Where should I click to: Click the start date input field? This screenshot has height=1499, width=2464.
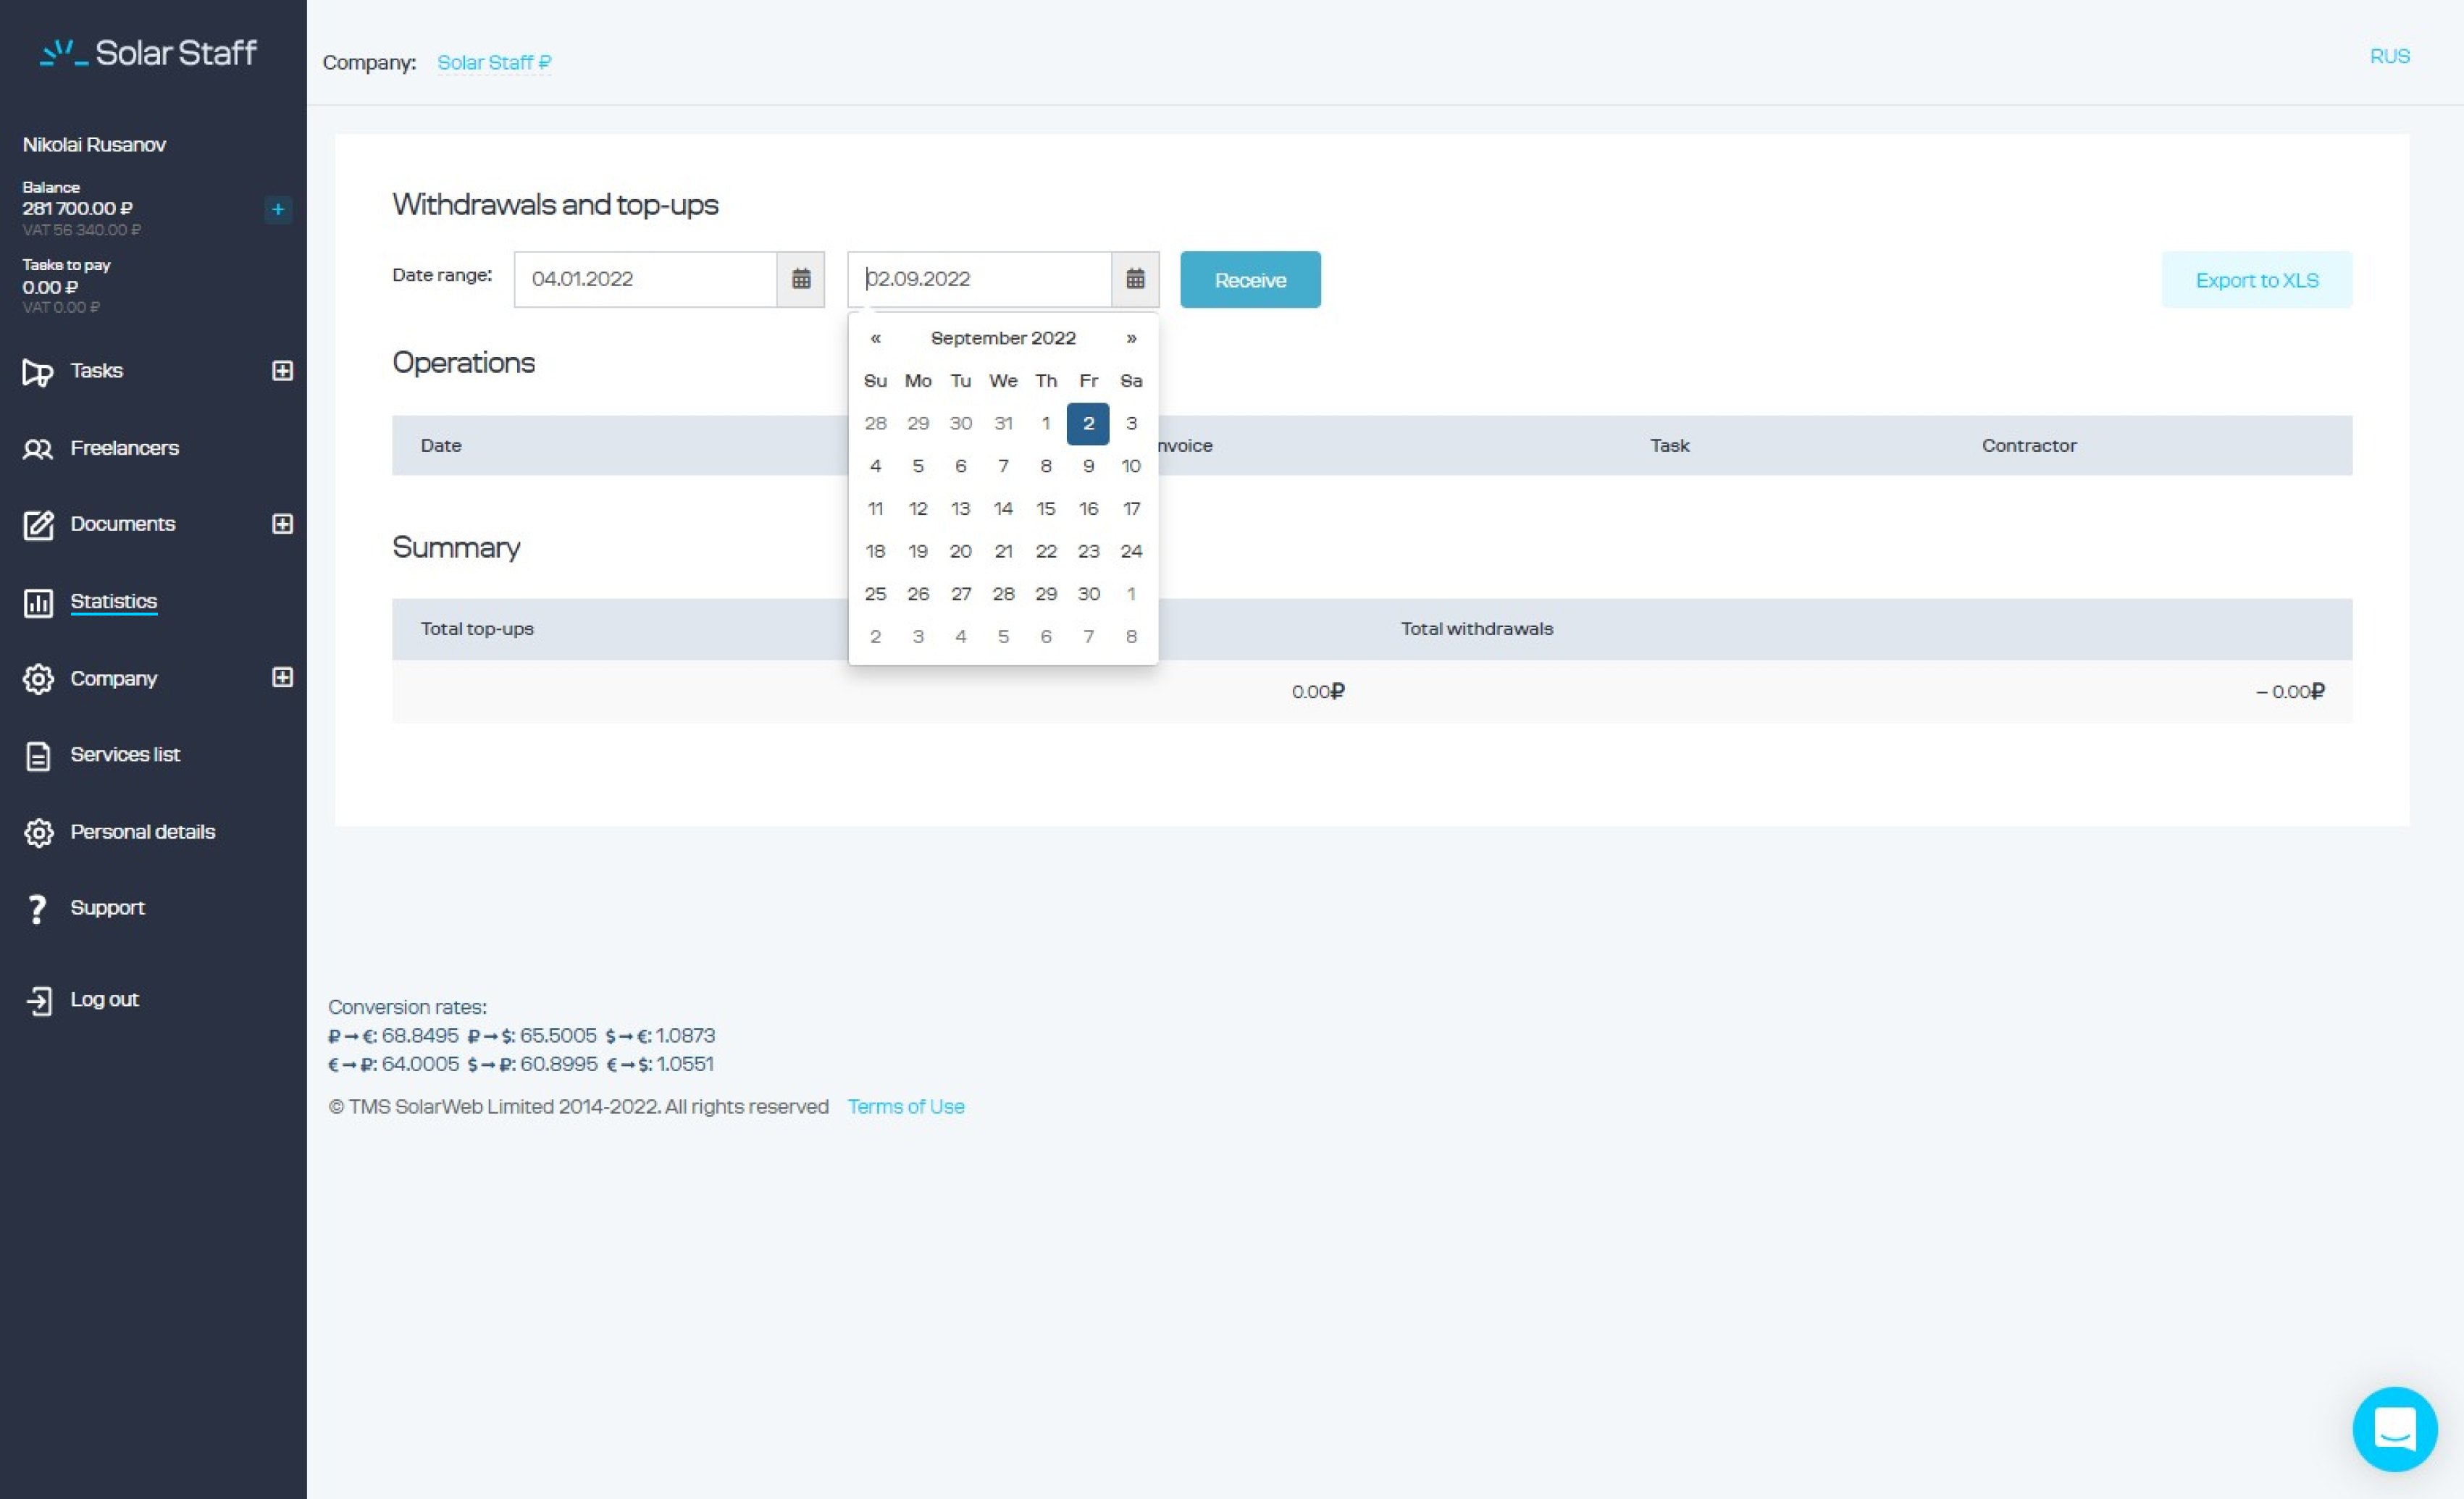[645, 279]
